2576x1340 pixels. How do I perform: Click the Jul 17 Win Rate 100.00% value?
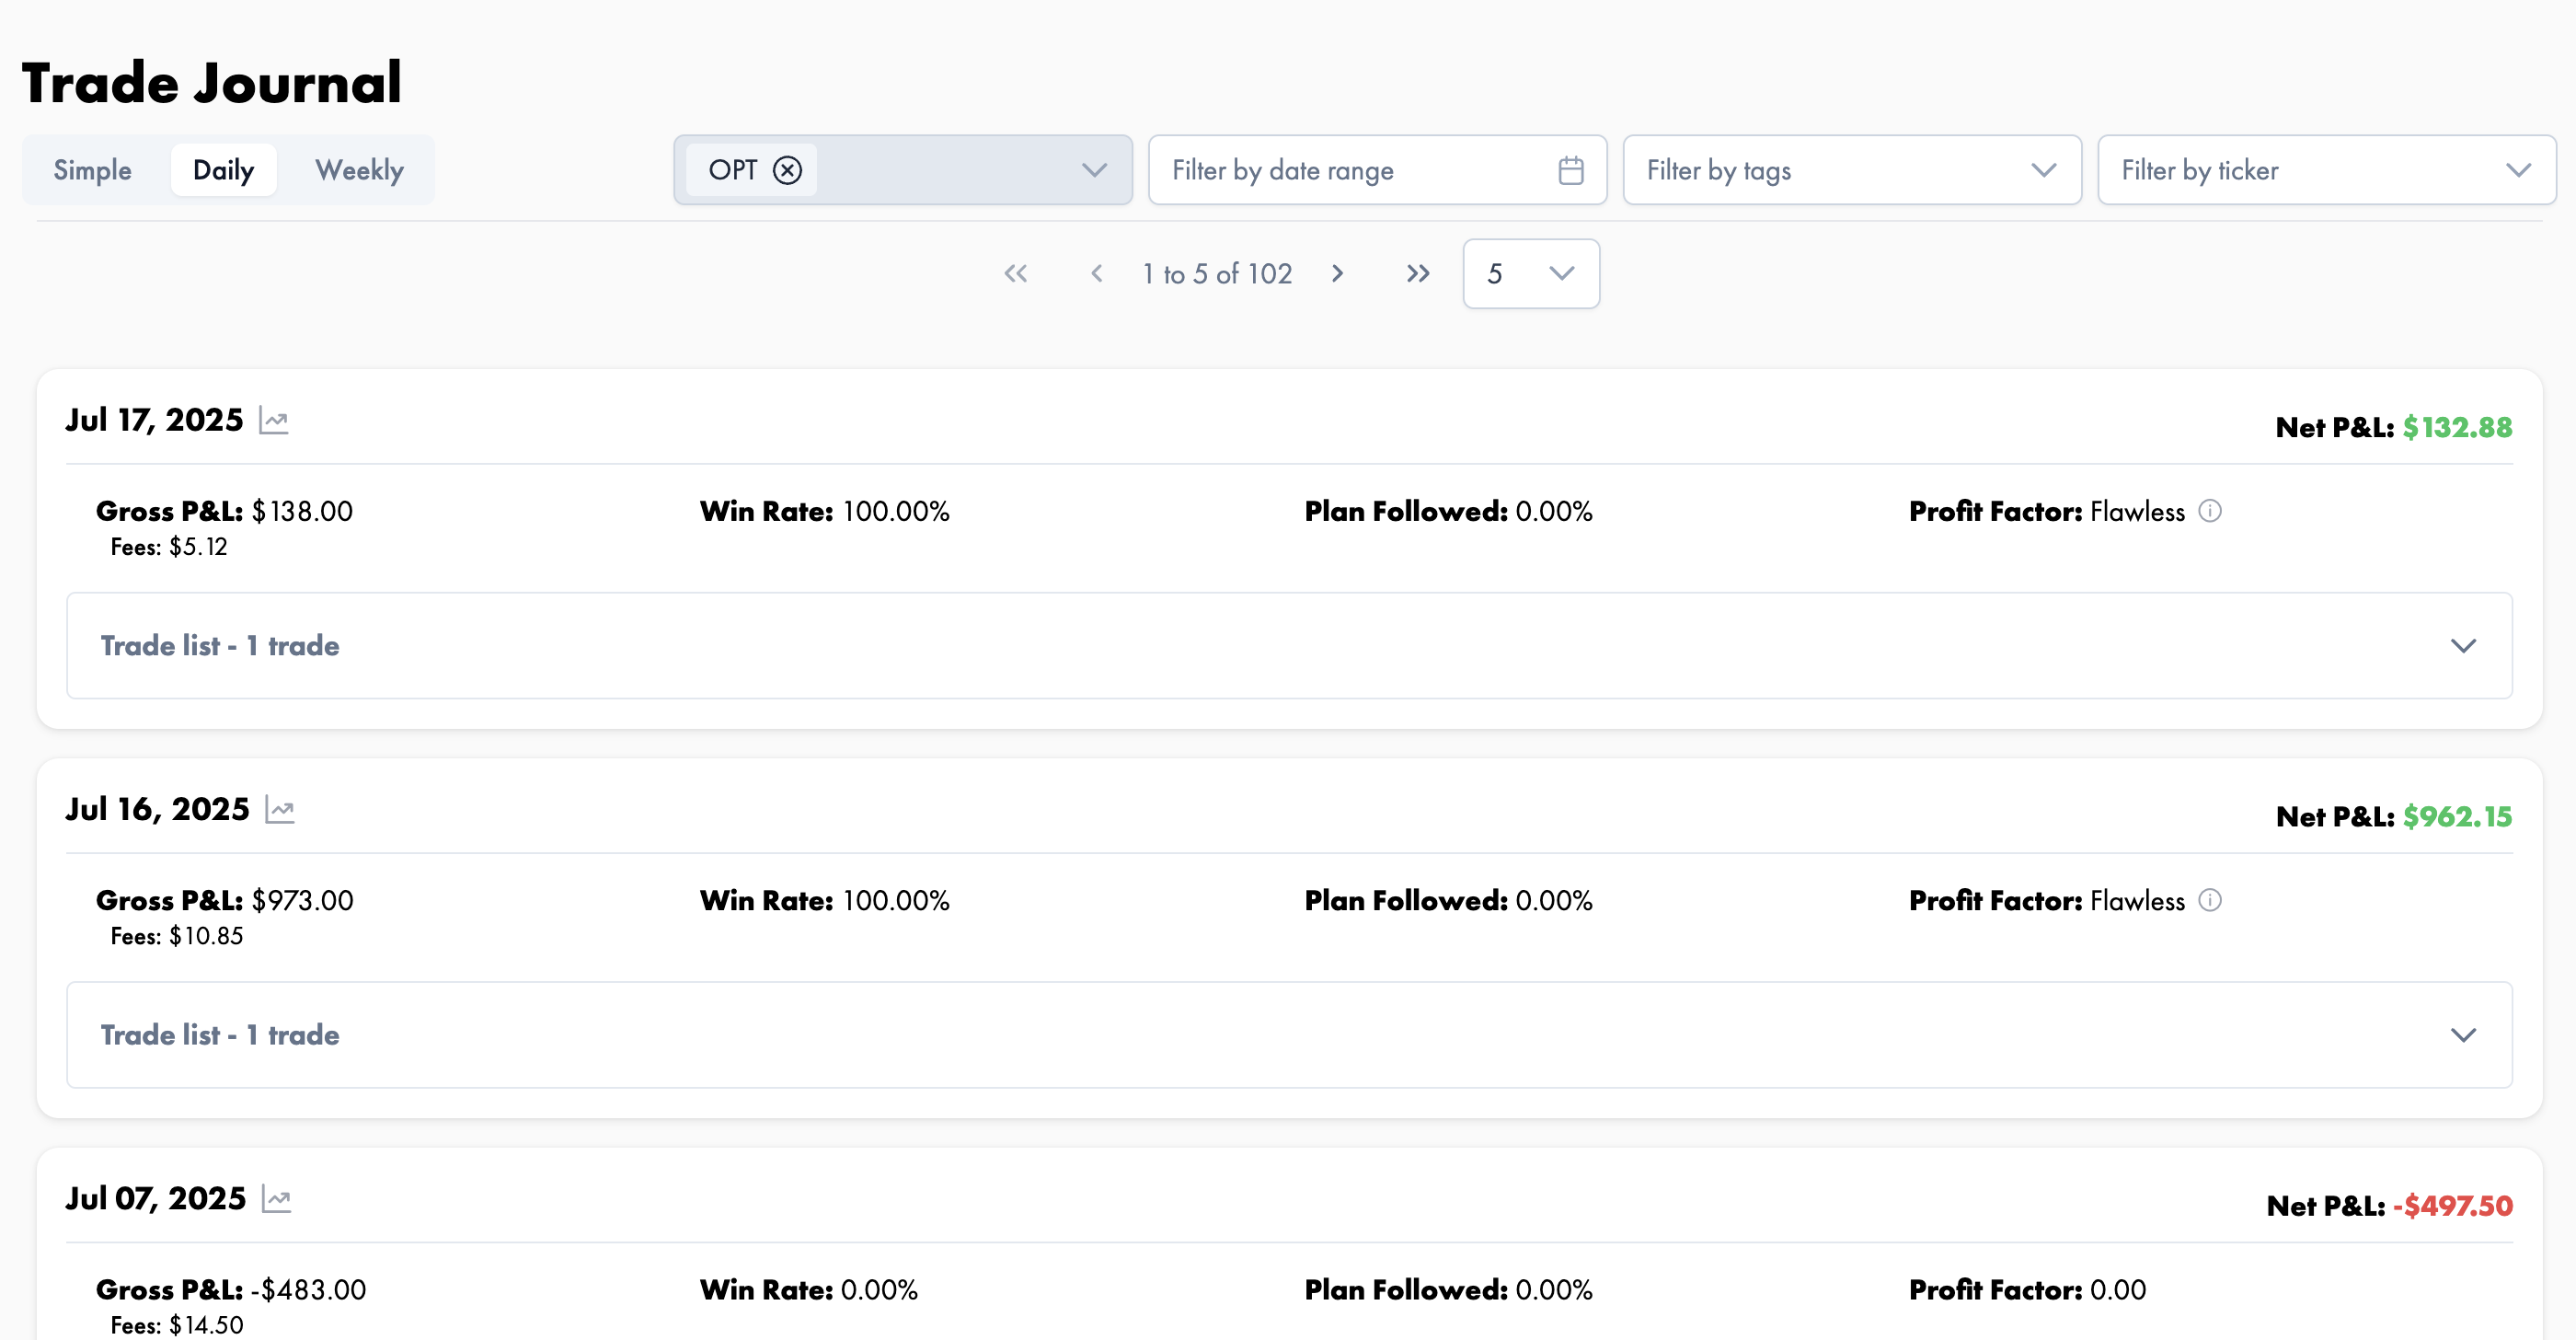click(x=896, y=511)
